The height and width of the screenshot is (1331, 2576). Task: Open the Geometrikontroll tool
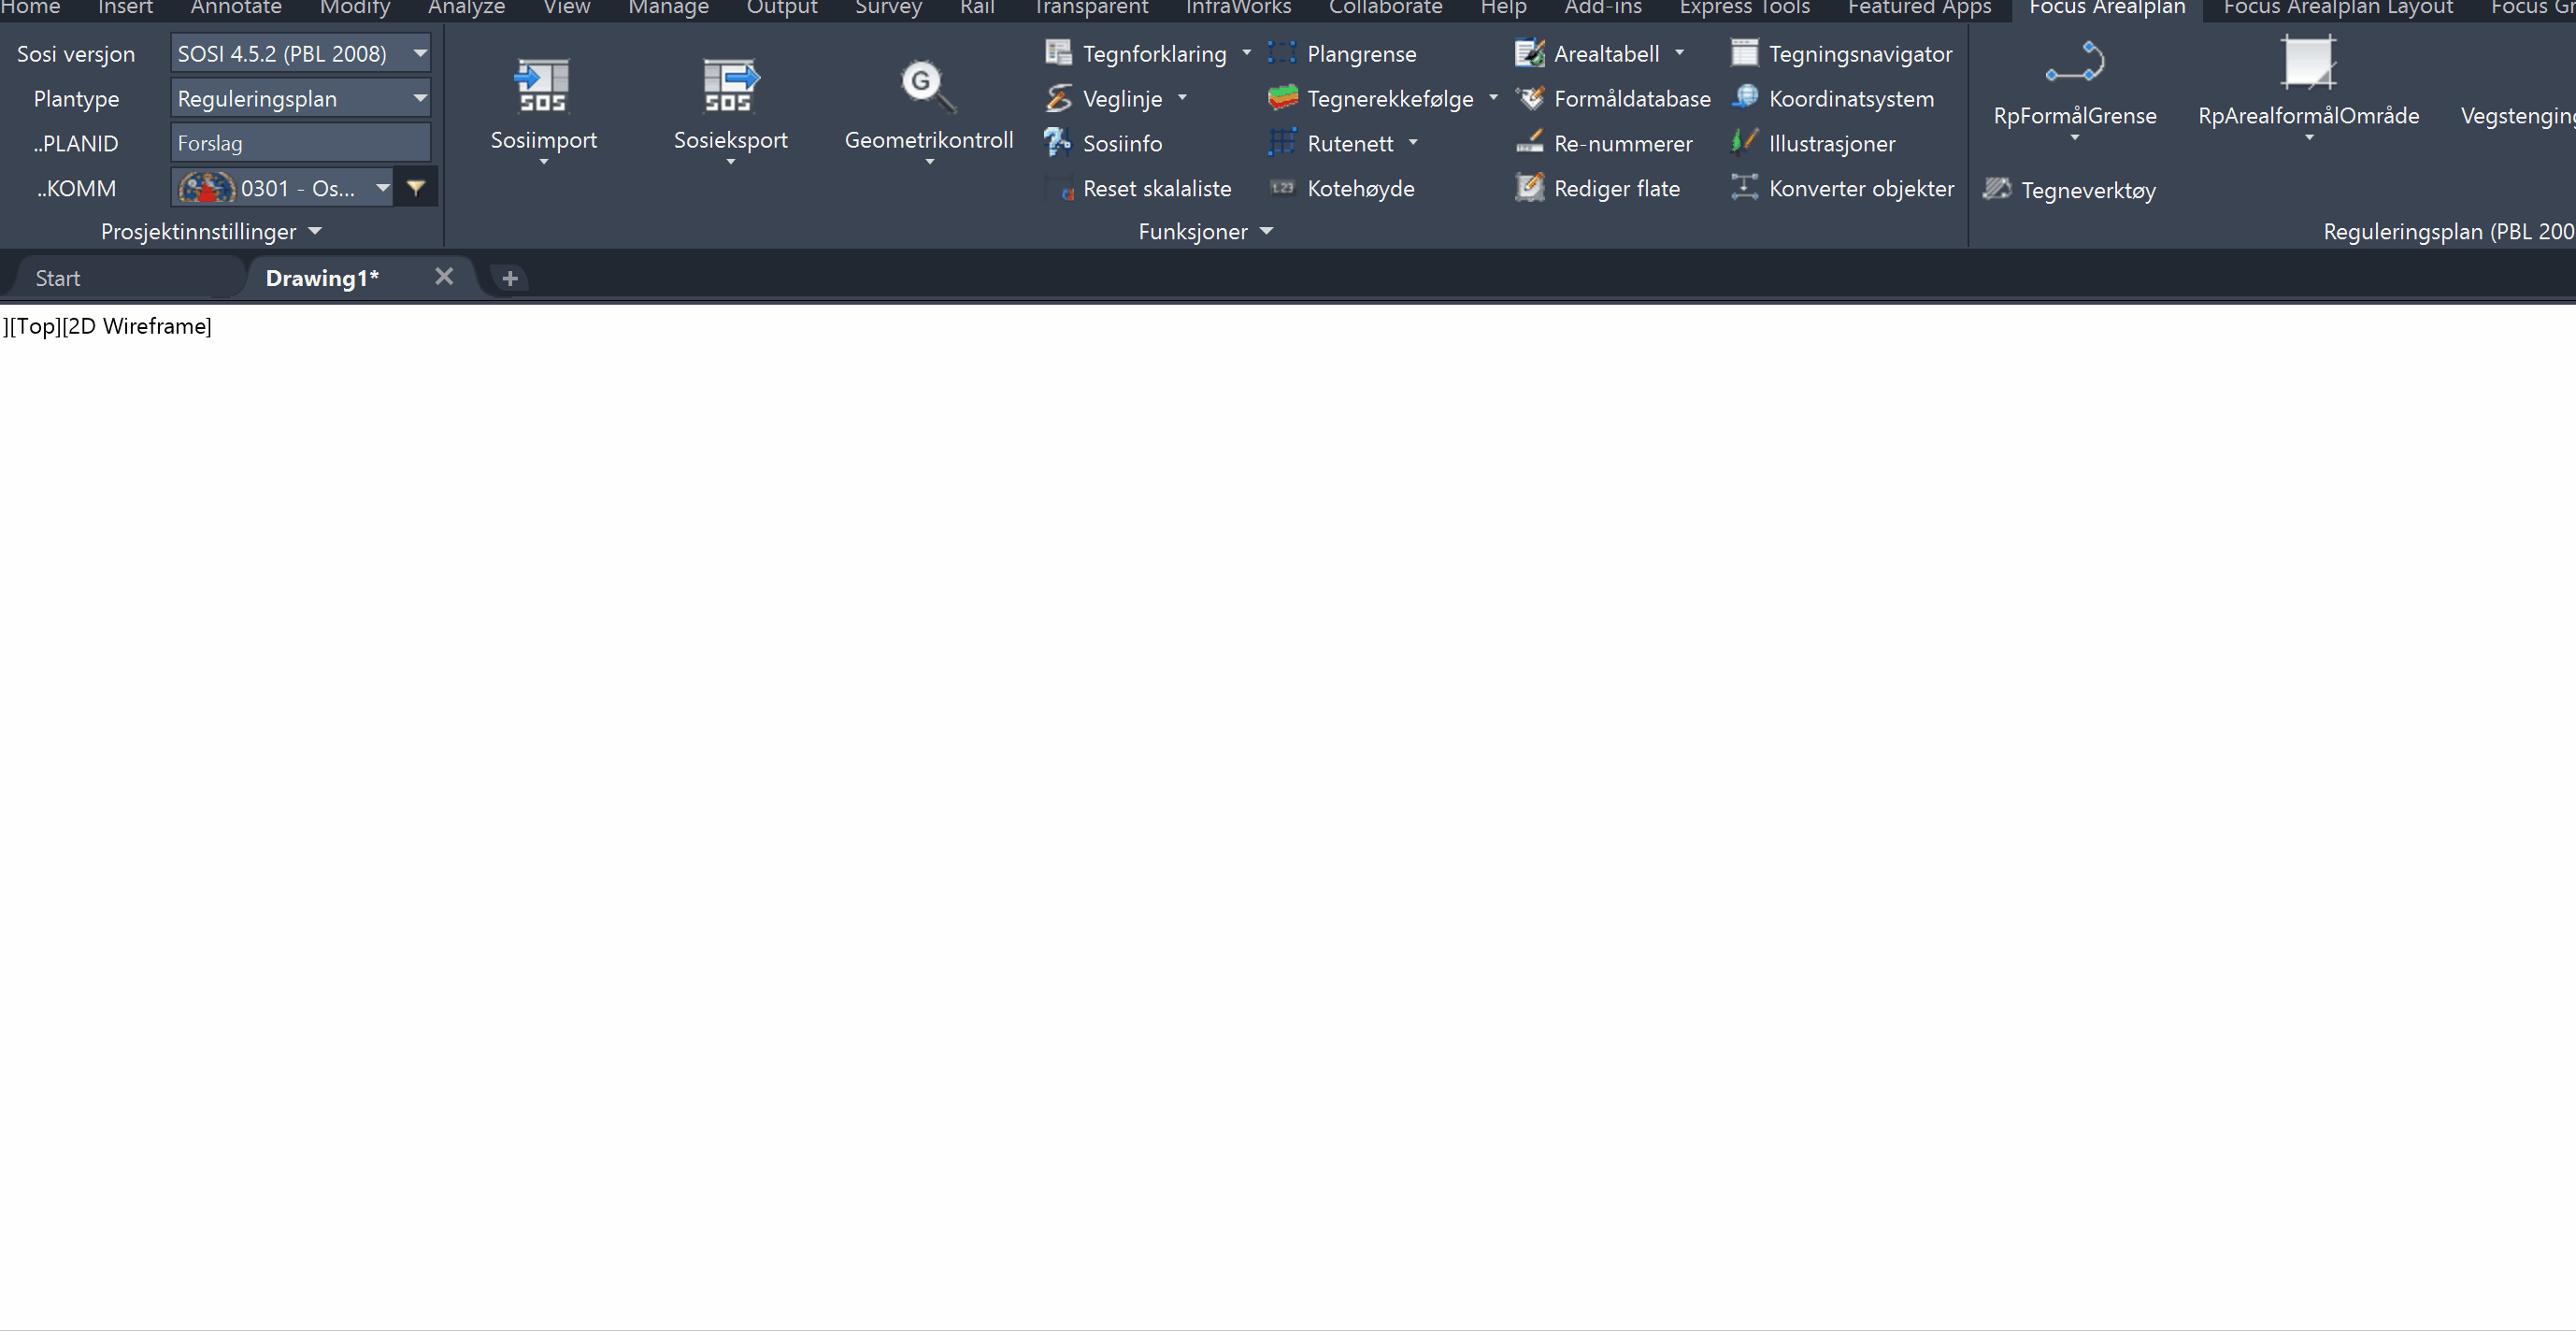point(928,85)
